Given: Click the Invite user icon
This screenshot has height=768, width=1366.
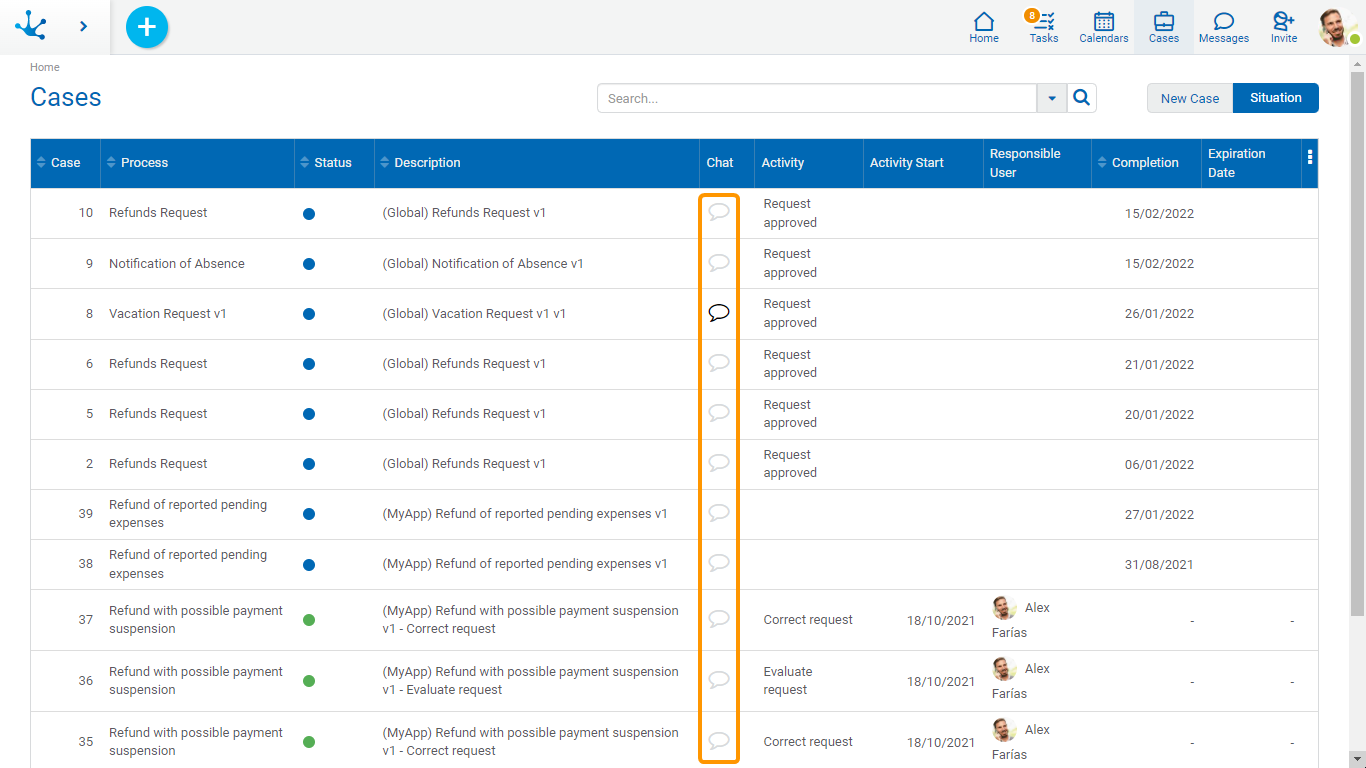Looking at the screenshot, I should coord(1284,27).
